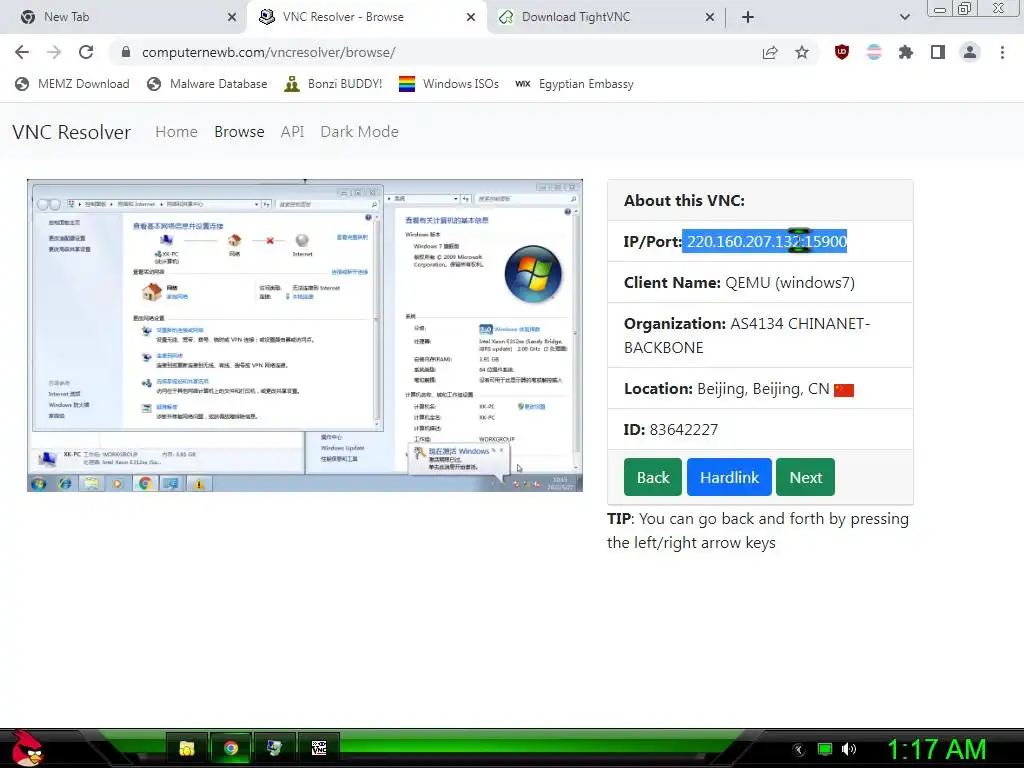The image size is (1024, 768).
Task: Show hidden tray icons arrow
Action: [799, 750]
